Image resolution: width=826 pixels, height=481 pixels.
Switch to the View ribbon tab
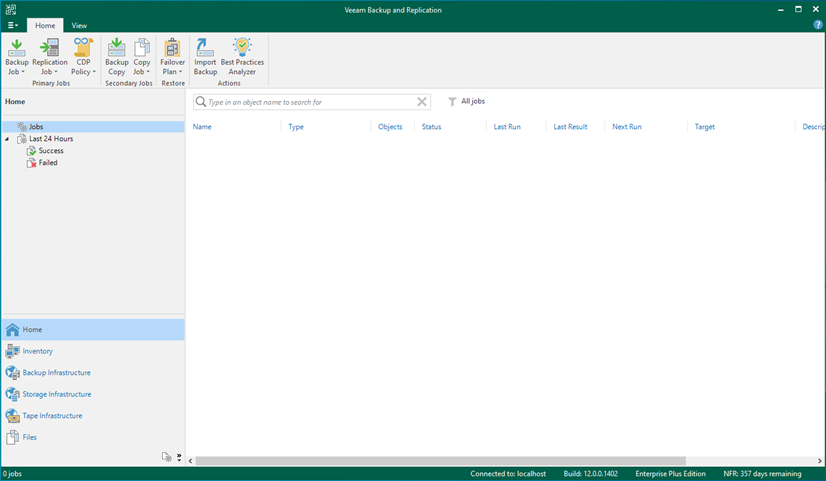pos(79,25)
